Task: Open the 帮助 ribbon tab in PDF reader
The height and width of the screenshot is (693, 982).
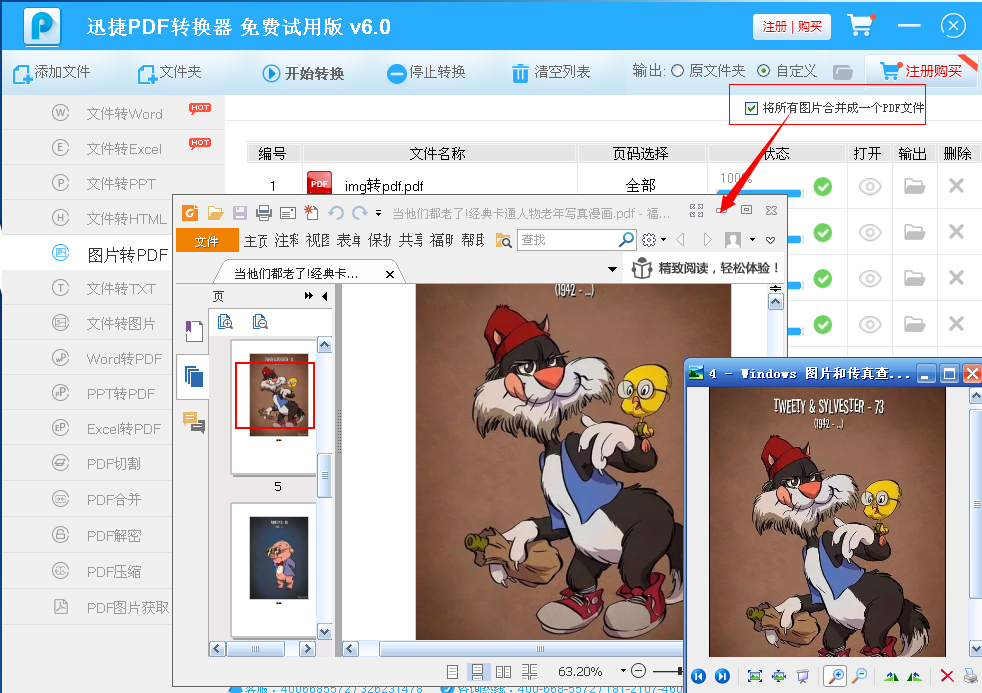Action: click(x=473, y=240)
